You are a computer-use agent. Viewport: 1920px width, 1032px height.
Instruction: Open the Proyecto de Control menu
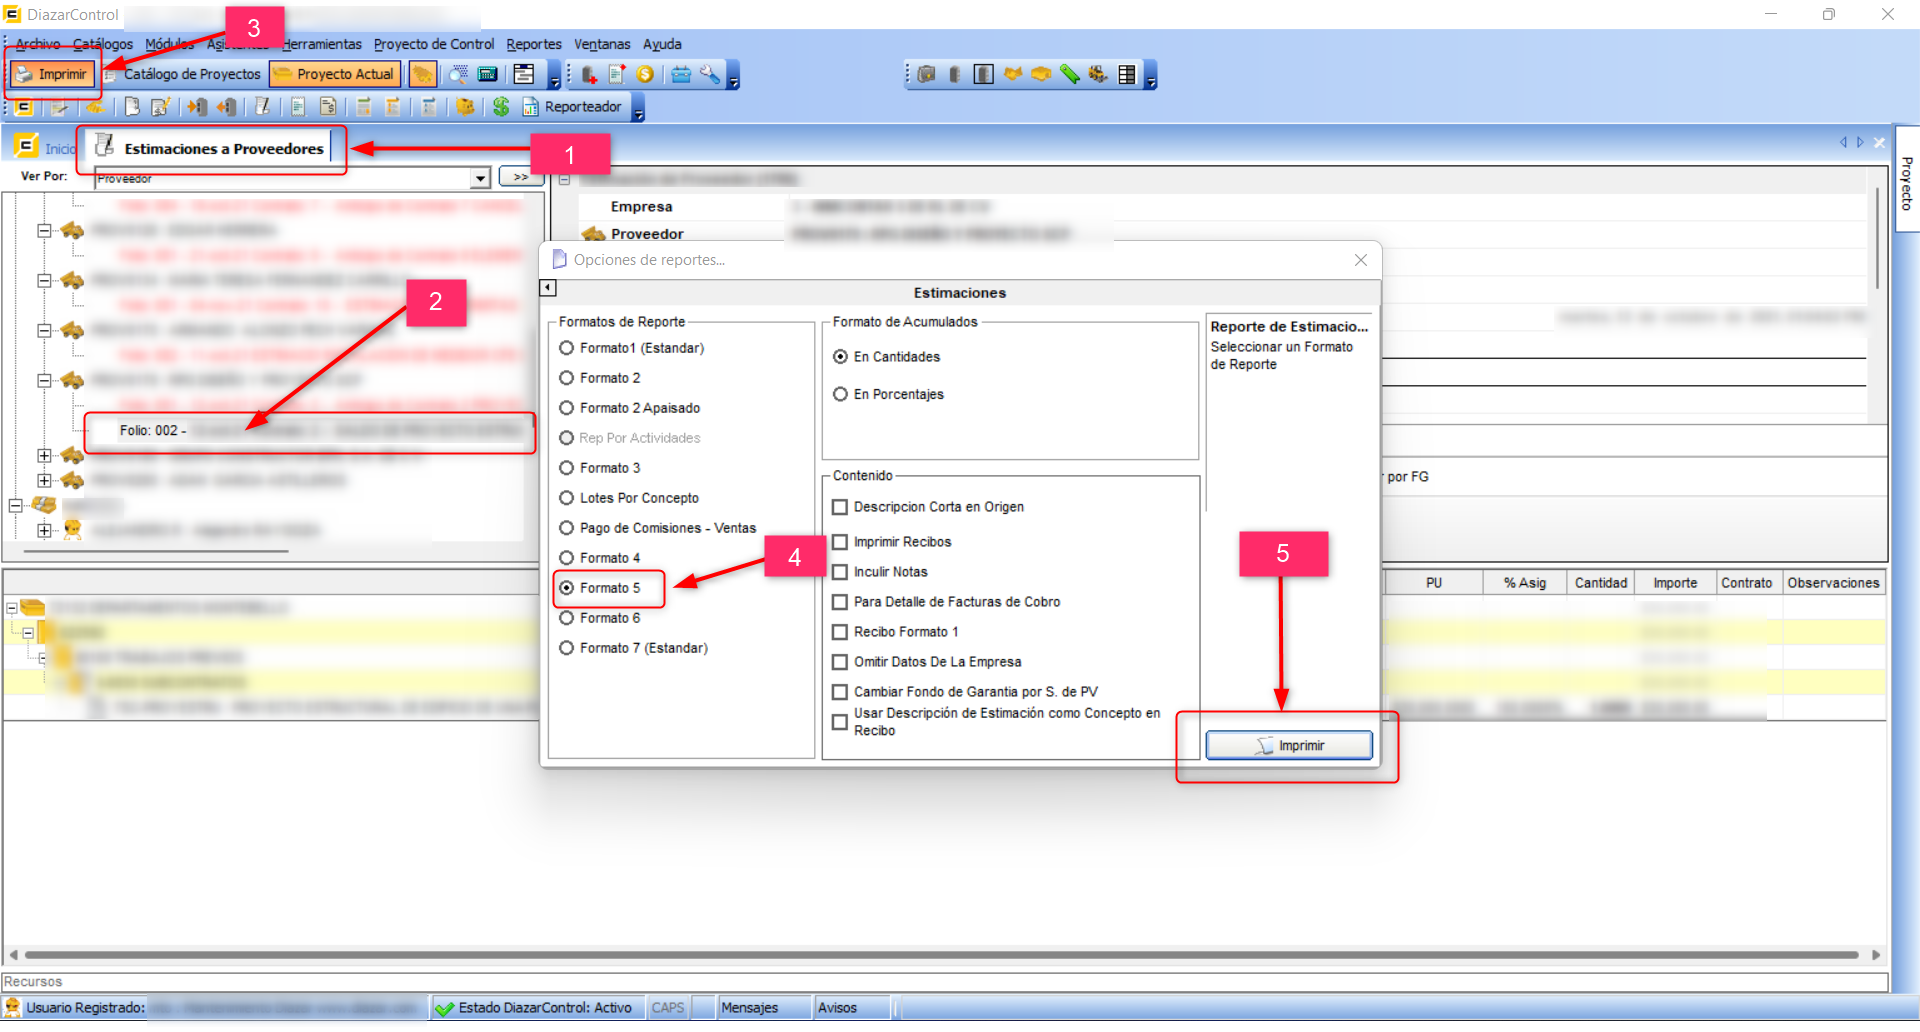point(433,44)
